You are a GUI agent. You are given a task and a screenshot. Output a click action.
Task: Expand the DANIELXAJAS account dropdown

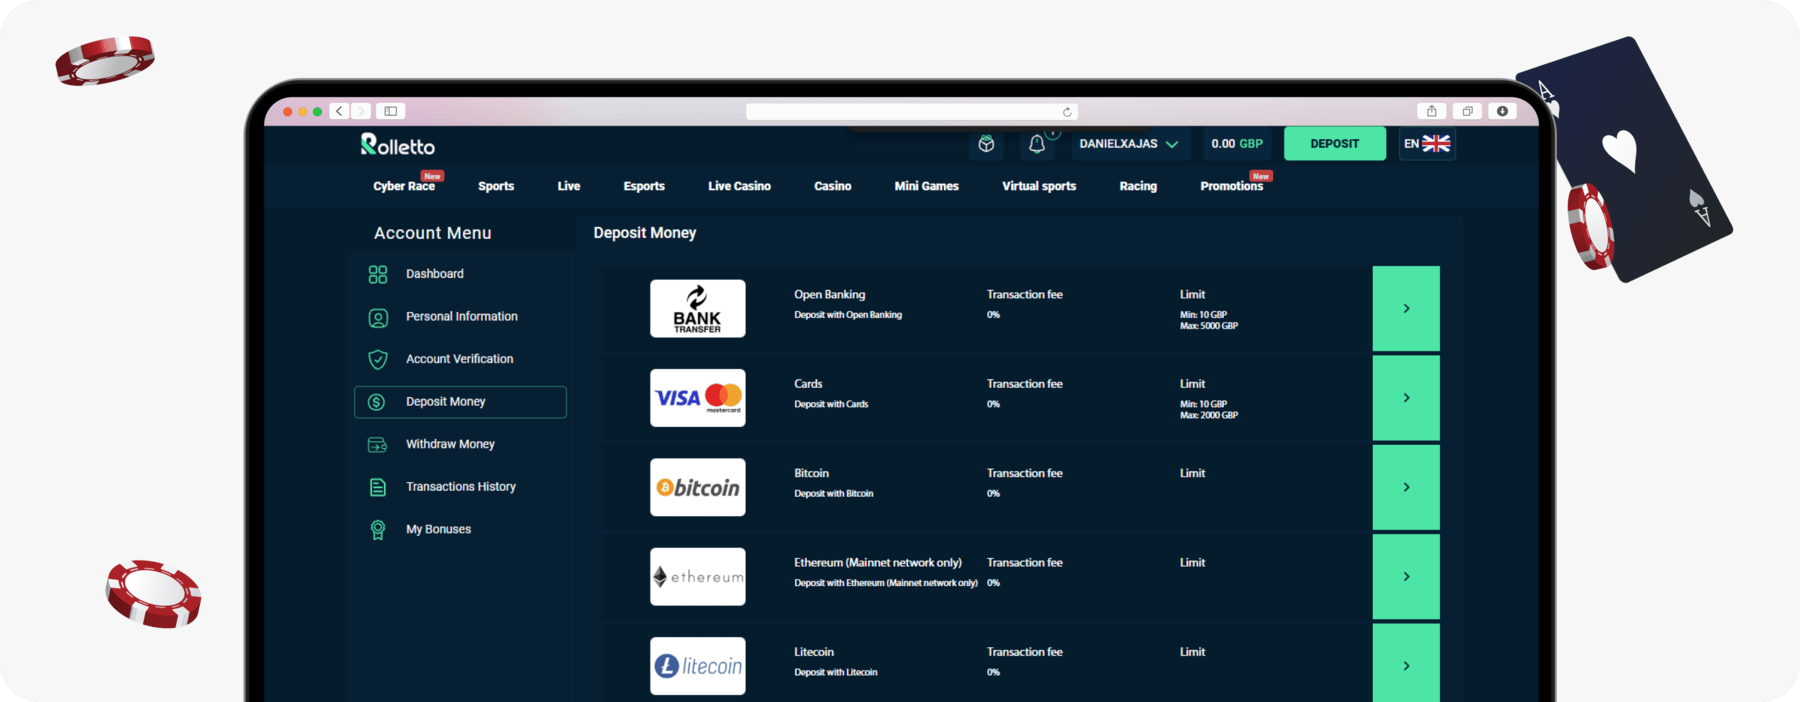(1129, 144)
